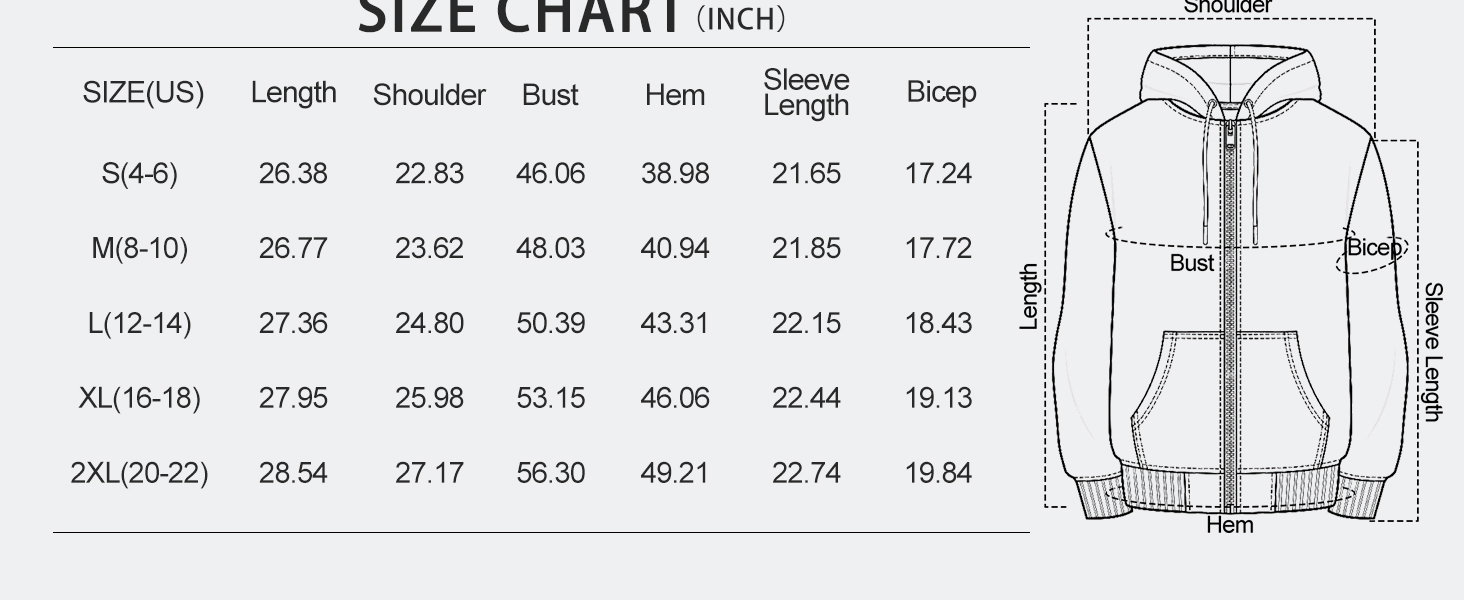The image size is (1464, 600).
Task: Click the Bicep label on the hoodie diagram
Action: [1372, 248]
